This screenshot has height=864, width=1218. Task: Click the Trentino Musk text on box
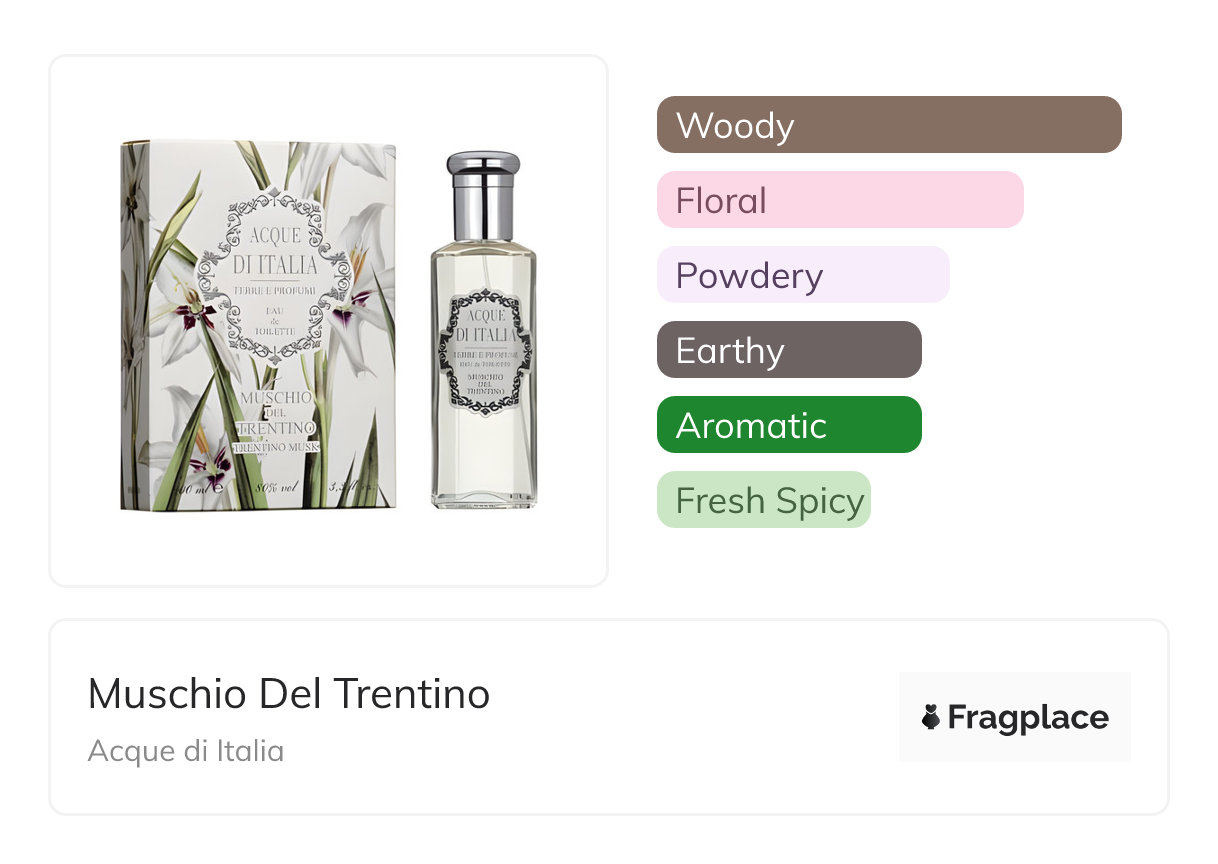[276, 448]
